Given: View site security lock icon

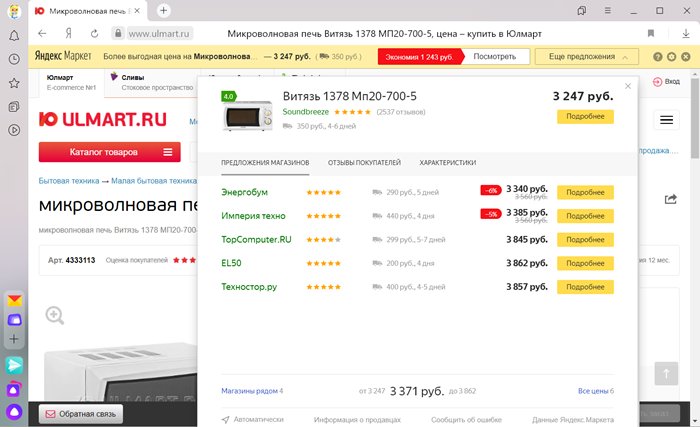Looking at the screenshot, I should coord(118,33).
